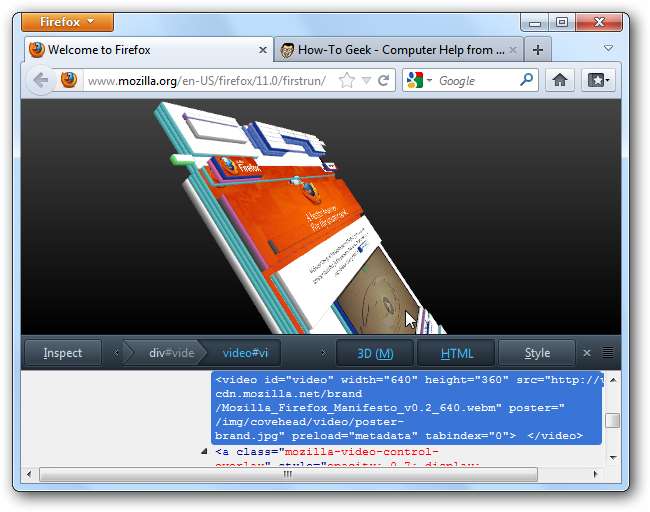The width and height of the screenshot is (650, 512).
Task: Select the div#vide breadcrumb
Action: click(169, 353)
